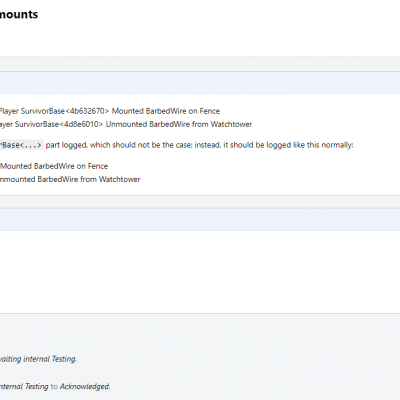Select the line "Mounted BarbedWire on Fence" with SurvivorBase<4b632670>
The image size is (400, 400).
[x=110, y=111]
